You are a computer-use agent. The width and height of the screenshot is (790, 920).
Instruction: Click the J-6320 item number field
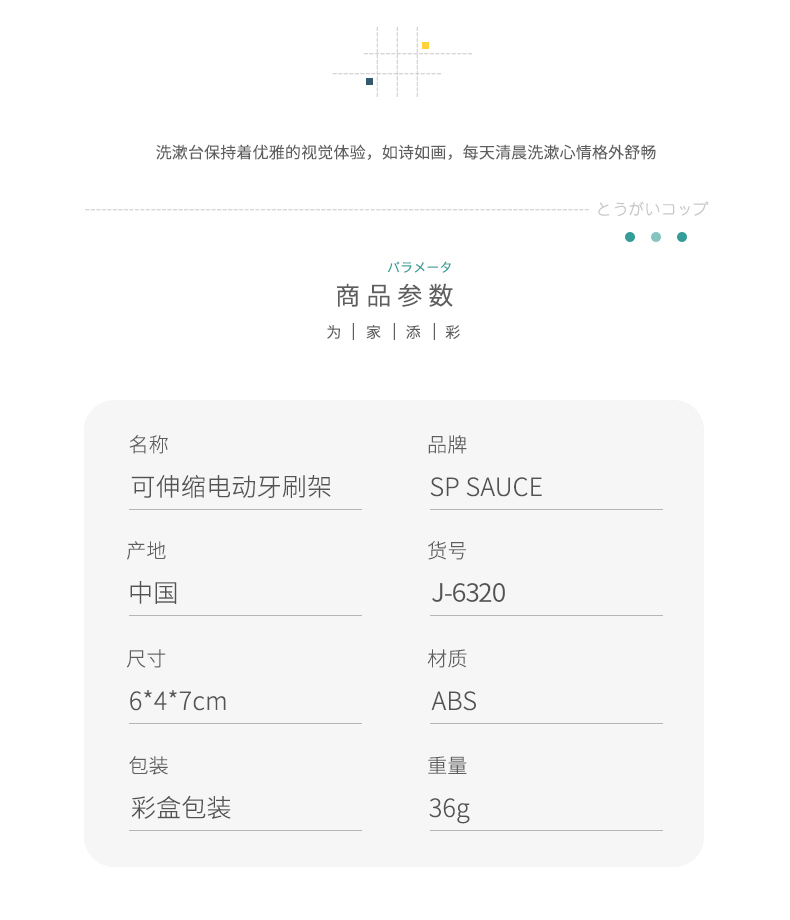click(x=468, y=593)
